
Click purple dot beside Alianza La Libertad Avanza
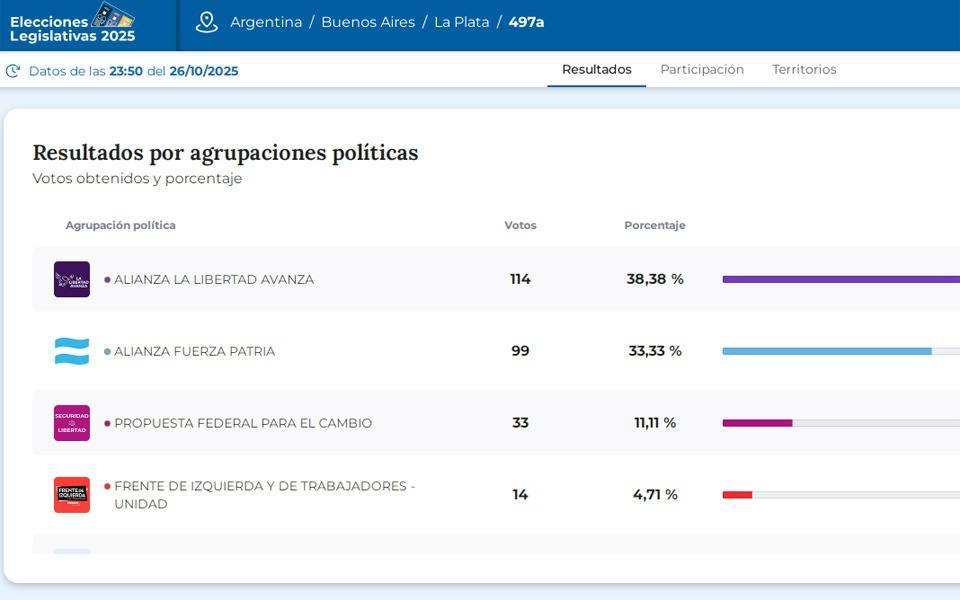[107, 280]
